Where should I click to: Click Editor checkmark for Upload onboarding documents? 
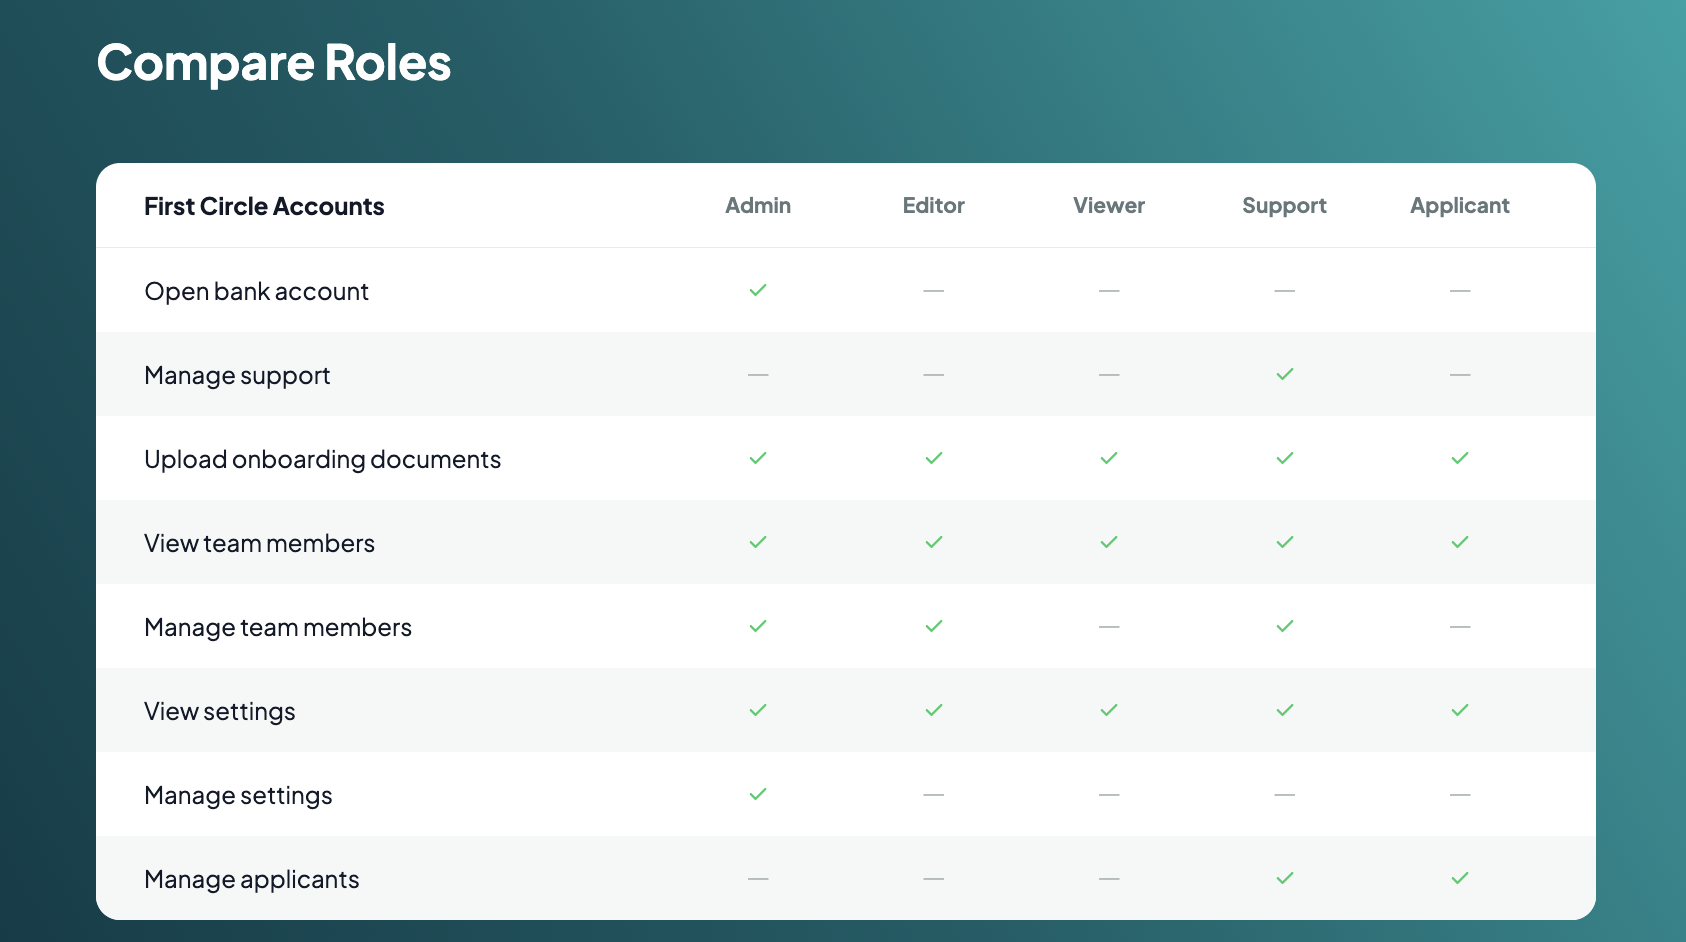pyautogui.click(x=934, y=458)
